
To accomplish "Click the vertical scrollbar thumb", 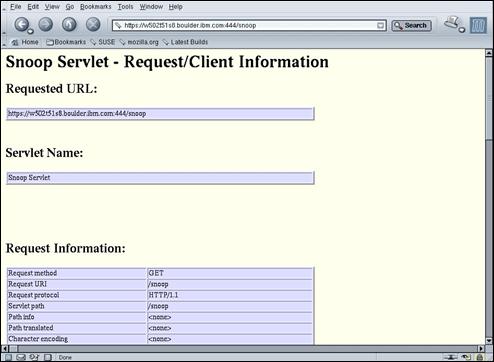I will (489, 99).
